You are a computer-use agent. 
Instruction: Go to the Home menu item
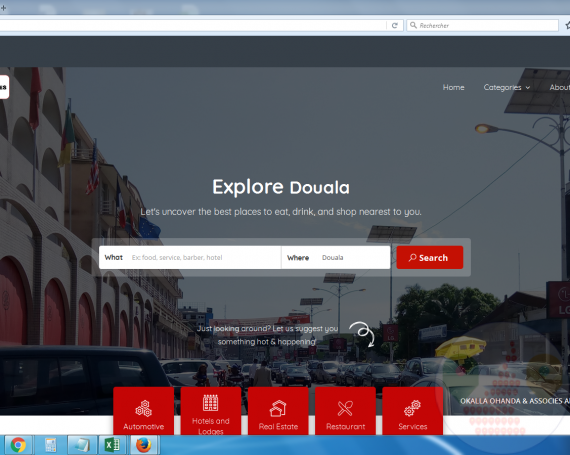pyautogui.click(x=453, y=87)
